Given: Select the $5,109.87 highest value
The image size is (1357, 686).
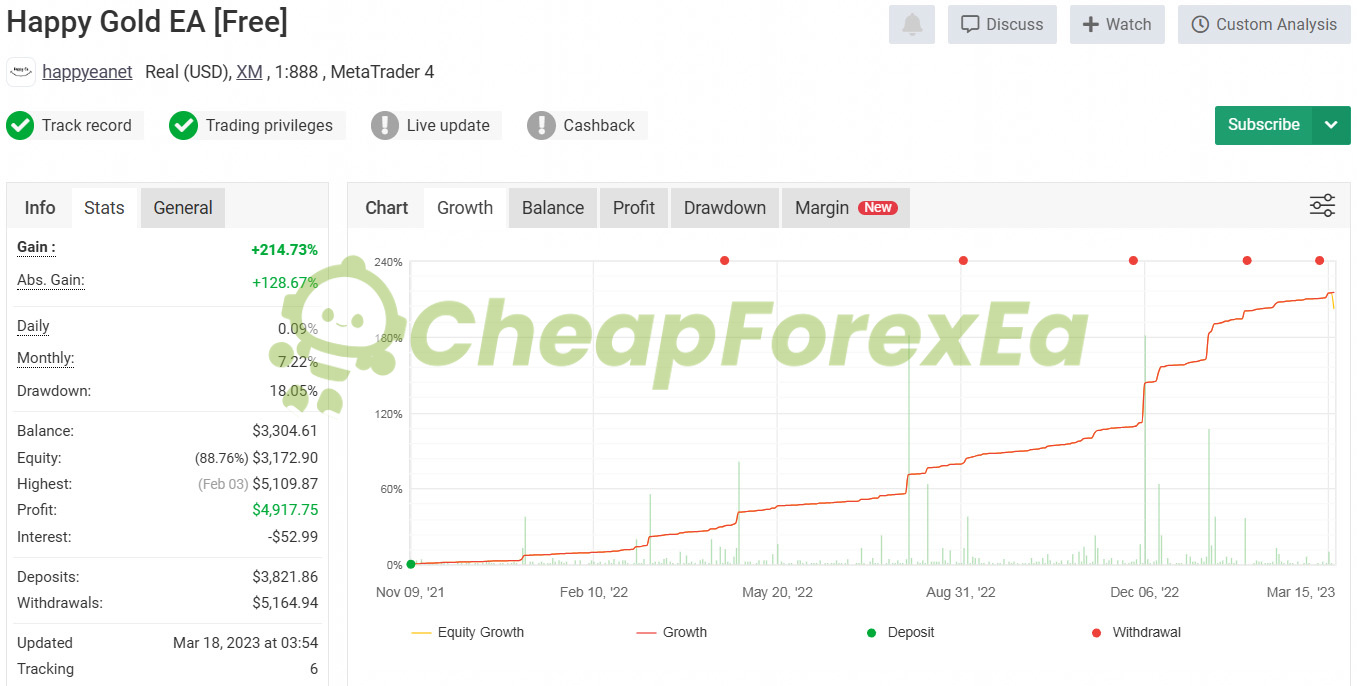Looking at the screenshot, I should click(285, 484).
